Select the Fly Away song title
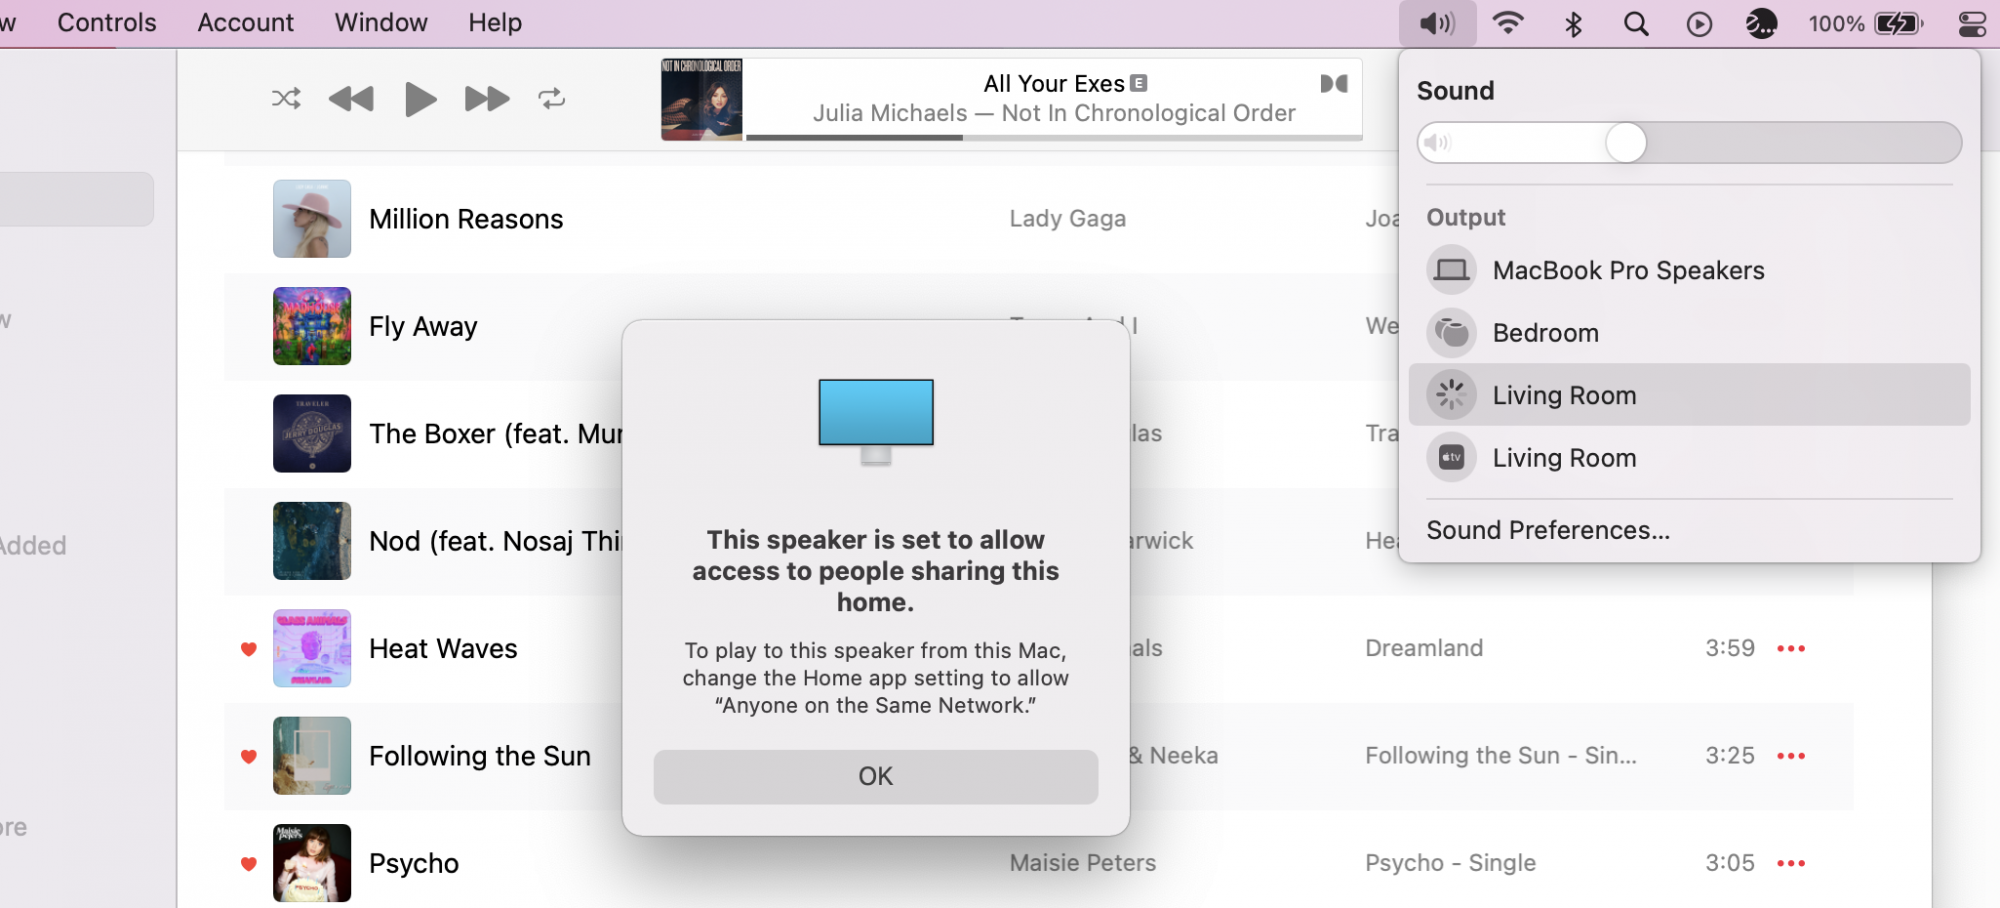 coord(423,327)
